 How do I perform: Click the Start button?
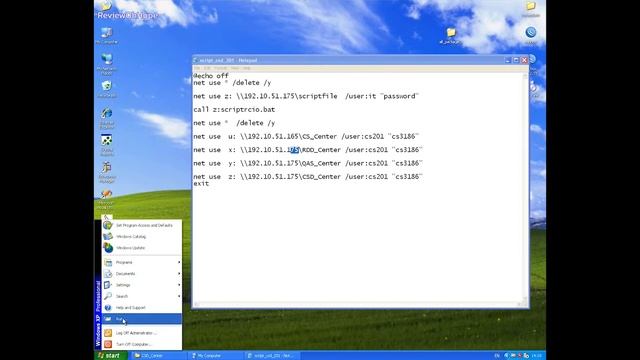pyautogui.click(x=111, y=356)
